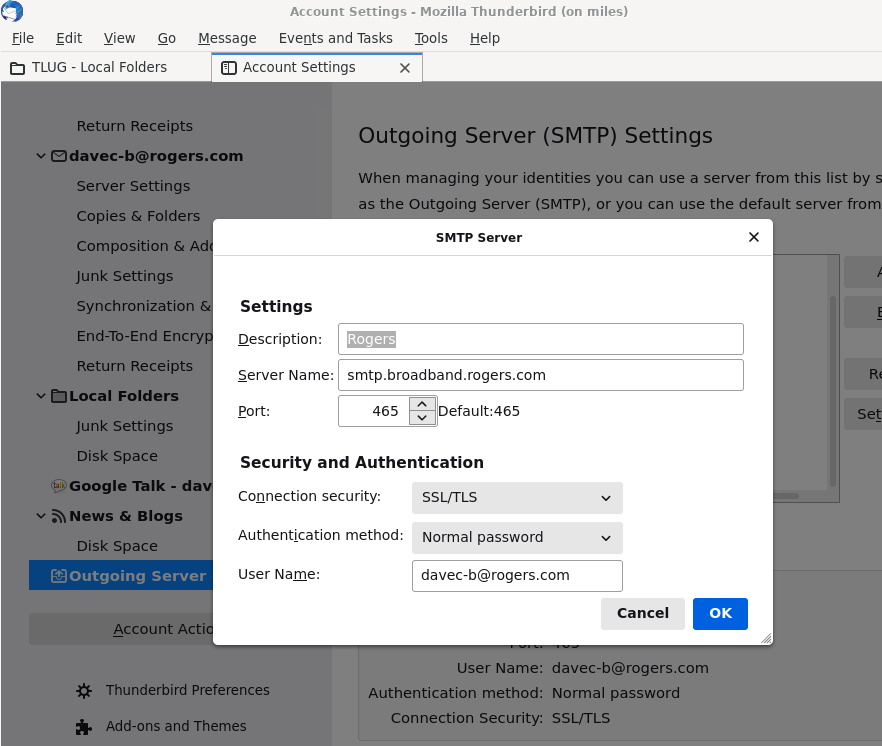Select Server Settings under davec-b@rogers.com

pos(133,186)
